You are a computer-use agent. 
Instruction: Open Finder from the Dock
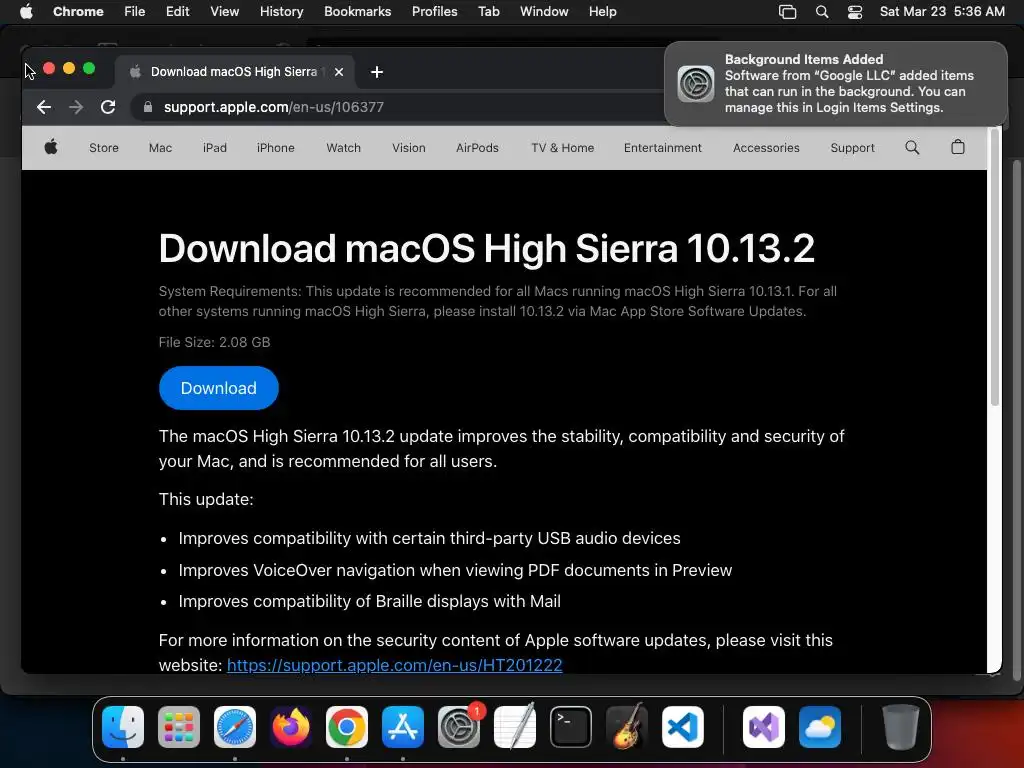coord(123,727)
